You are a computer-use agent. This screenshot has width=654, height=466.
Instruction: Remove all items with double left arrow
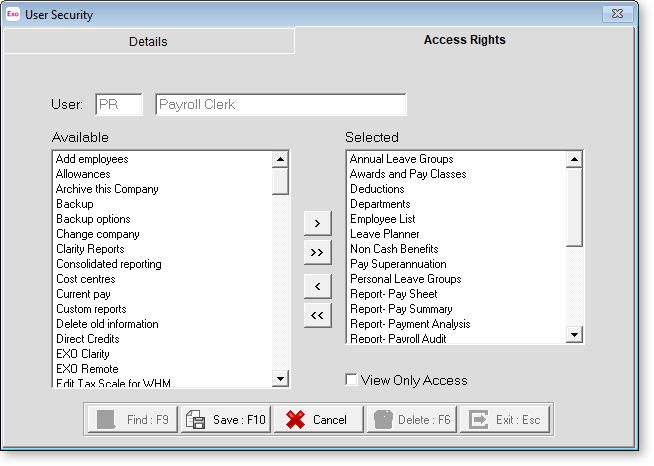coord(317,317)
